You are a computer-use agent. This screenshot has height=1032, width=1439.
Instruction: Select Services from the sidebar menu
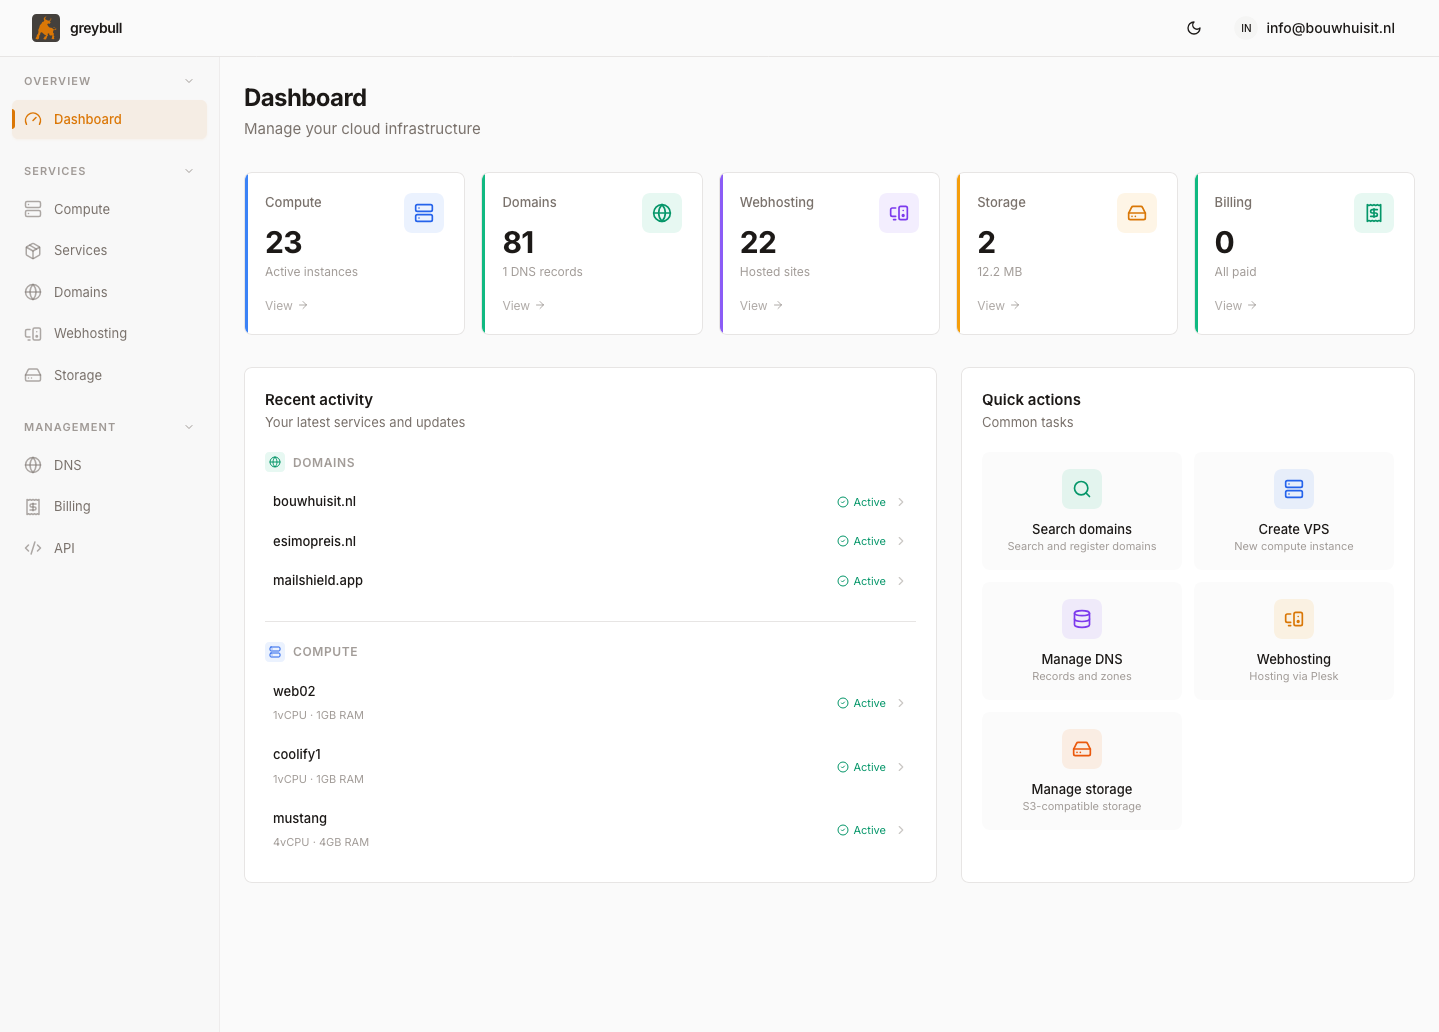80,250
